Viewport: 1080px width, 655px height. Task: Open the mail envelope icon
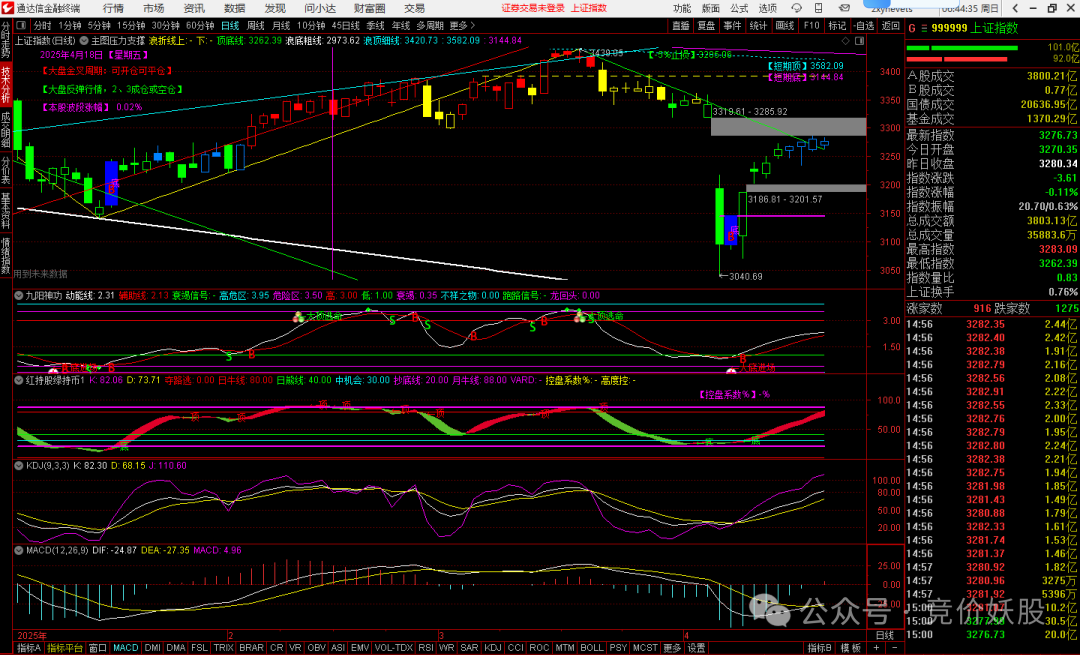[x=844, y=8]
